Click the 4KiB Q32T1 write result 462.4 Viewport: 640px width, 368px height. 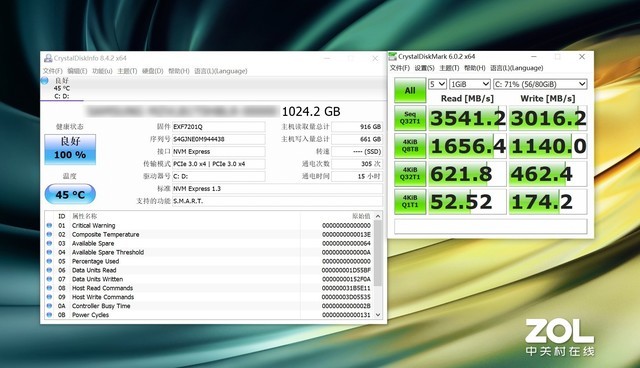tap(548, 174)
